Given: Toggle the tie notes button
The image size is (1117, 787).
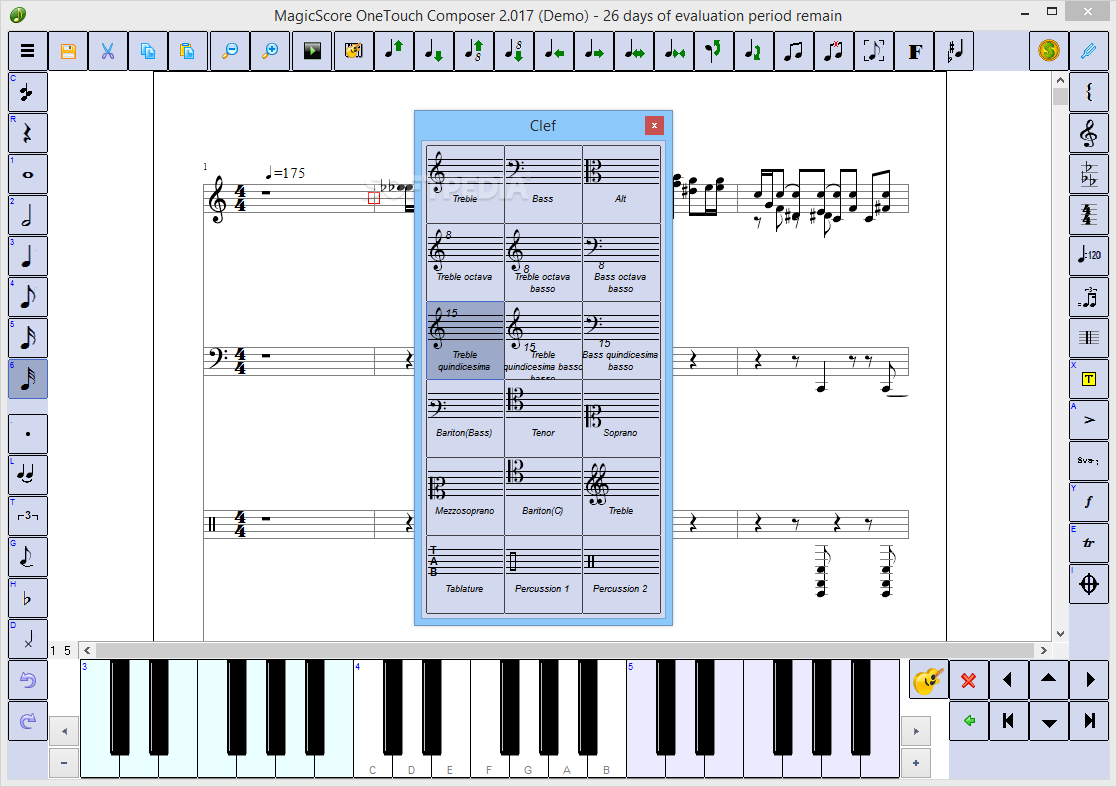Looking at the screenshot, I should pos(28,475).
